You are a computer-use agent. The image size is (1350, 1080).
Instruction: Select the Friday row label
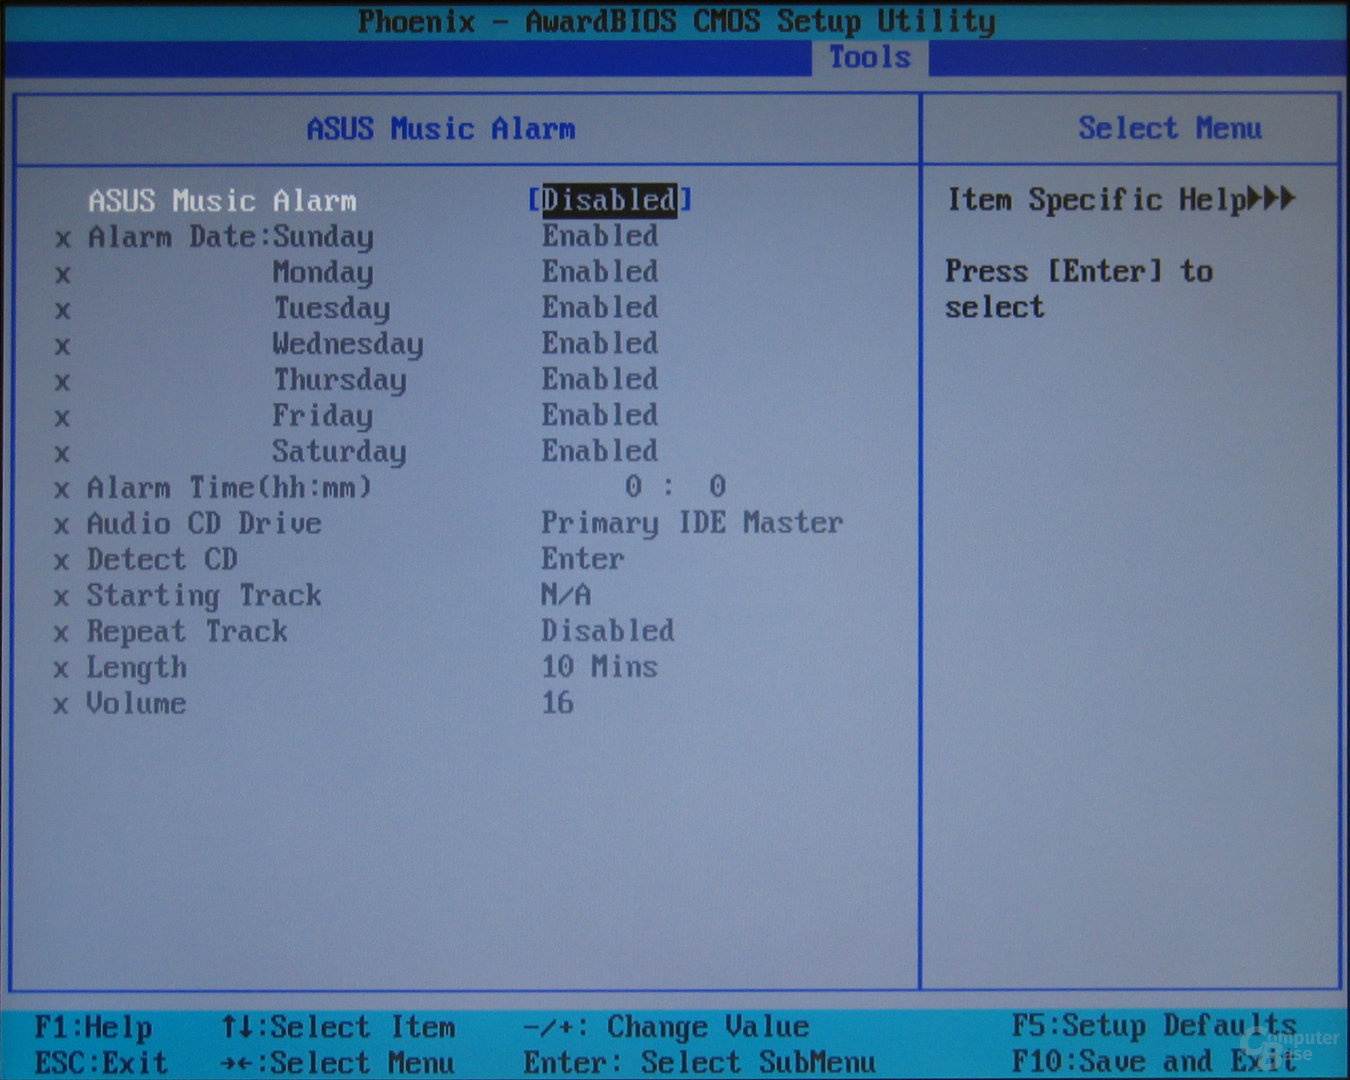click(323, 416)
